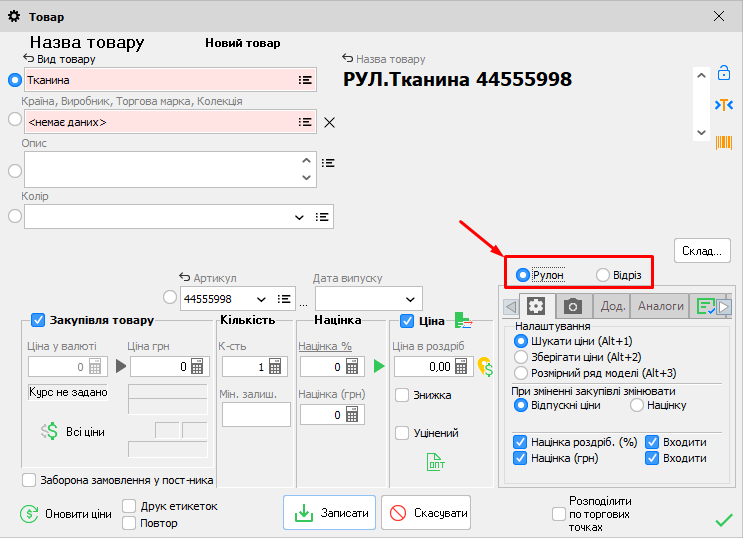Switch to the Аналоги tab
The height and width of the screenshot is (538, 743).
point(661,306)
